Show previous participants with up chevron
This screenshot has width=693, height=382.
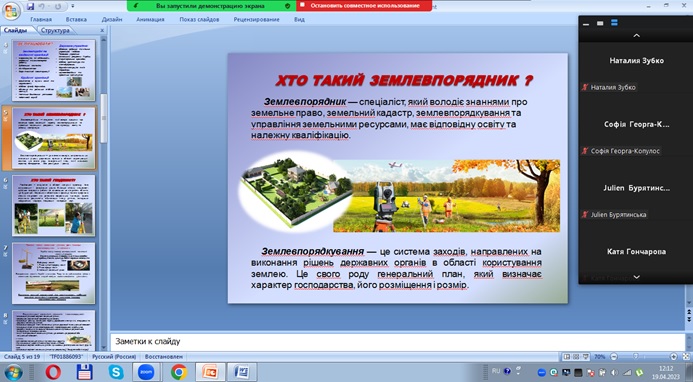pos(636,35)
